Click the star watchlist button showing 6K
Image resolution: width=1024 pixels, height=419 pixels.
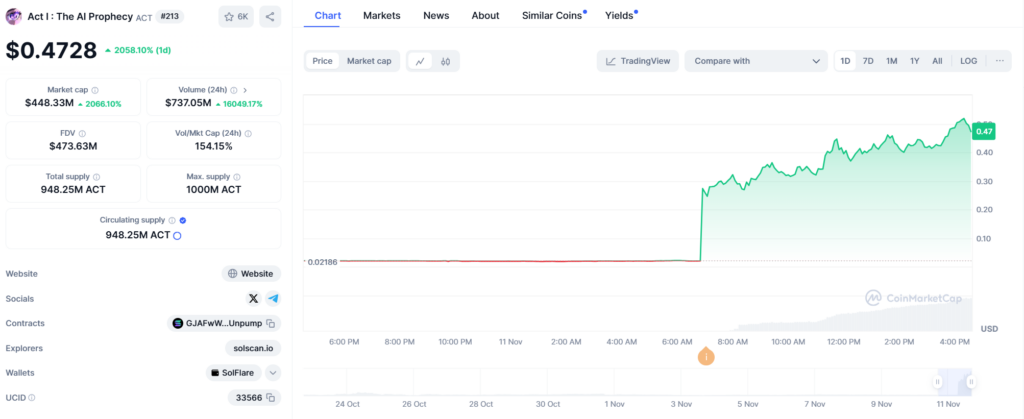(x=236, y=17)
